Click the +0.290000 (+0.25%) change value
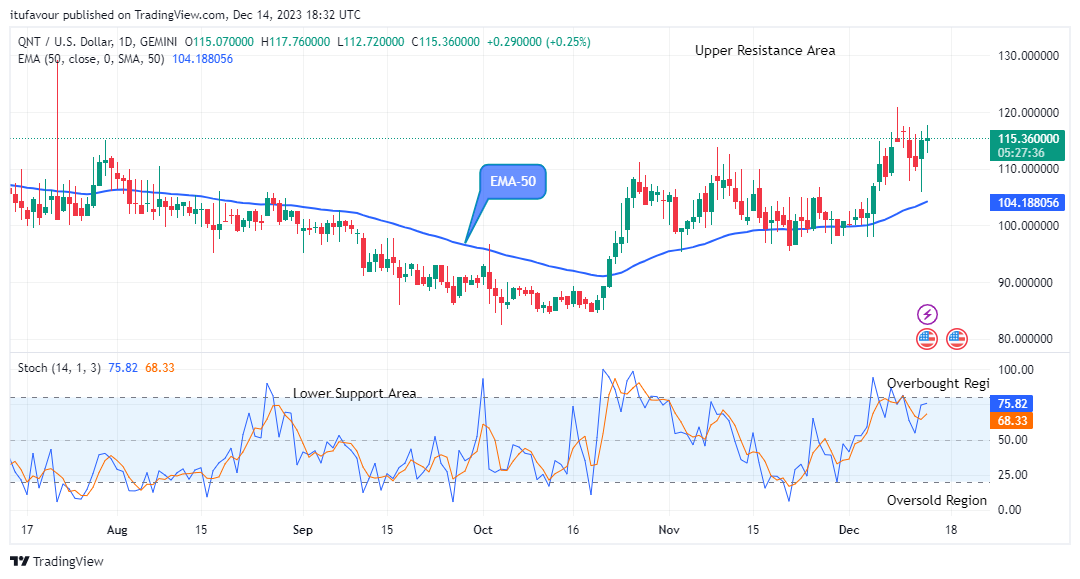 tap(539, 42)
